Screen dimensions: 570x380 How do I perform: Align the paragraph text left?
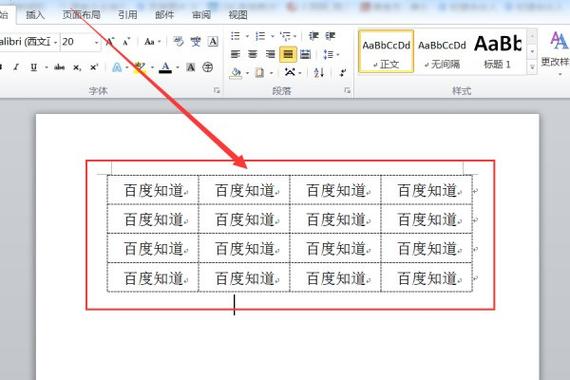[x=235, y=55]
